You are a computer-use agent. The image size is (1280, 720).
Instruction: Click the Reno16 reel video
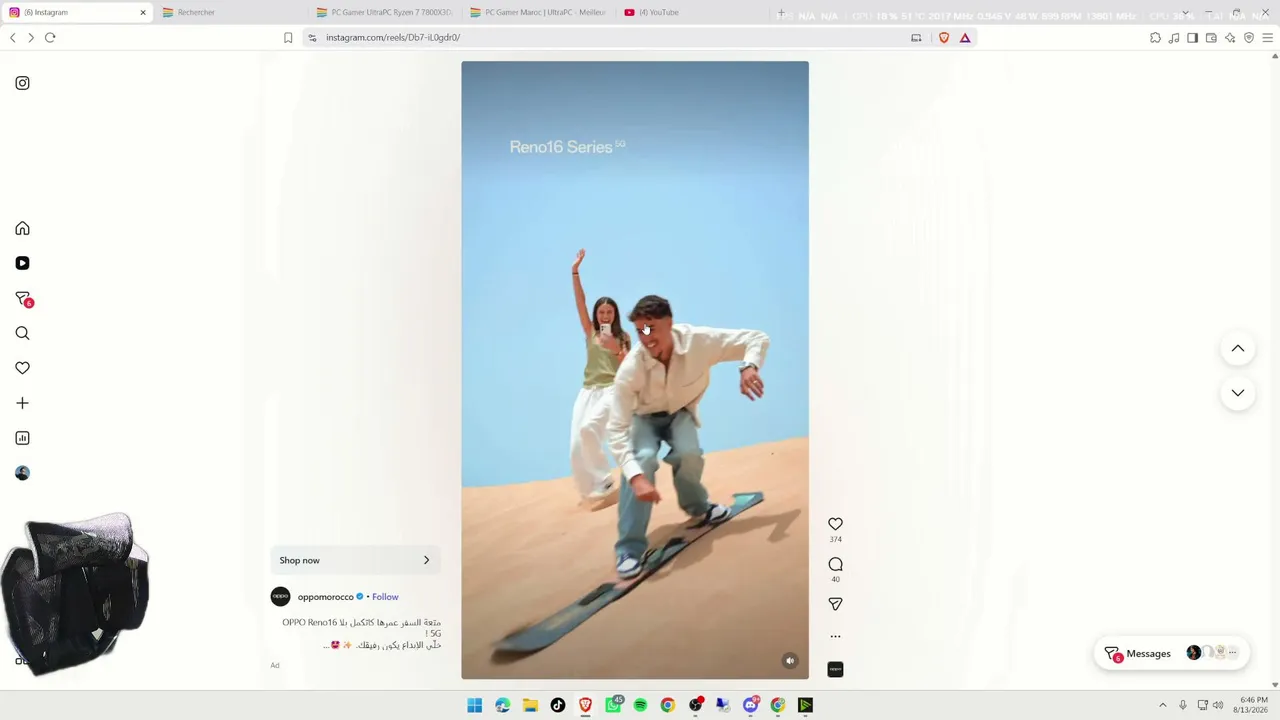tap(635, 370)
